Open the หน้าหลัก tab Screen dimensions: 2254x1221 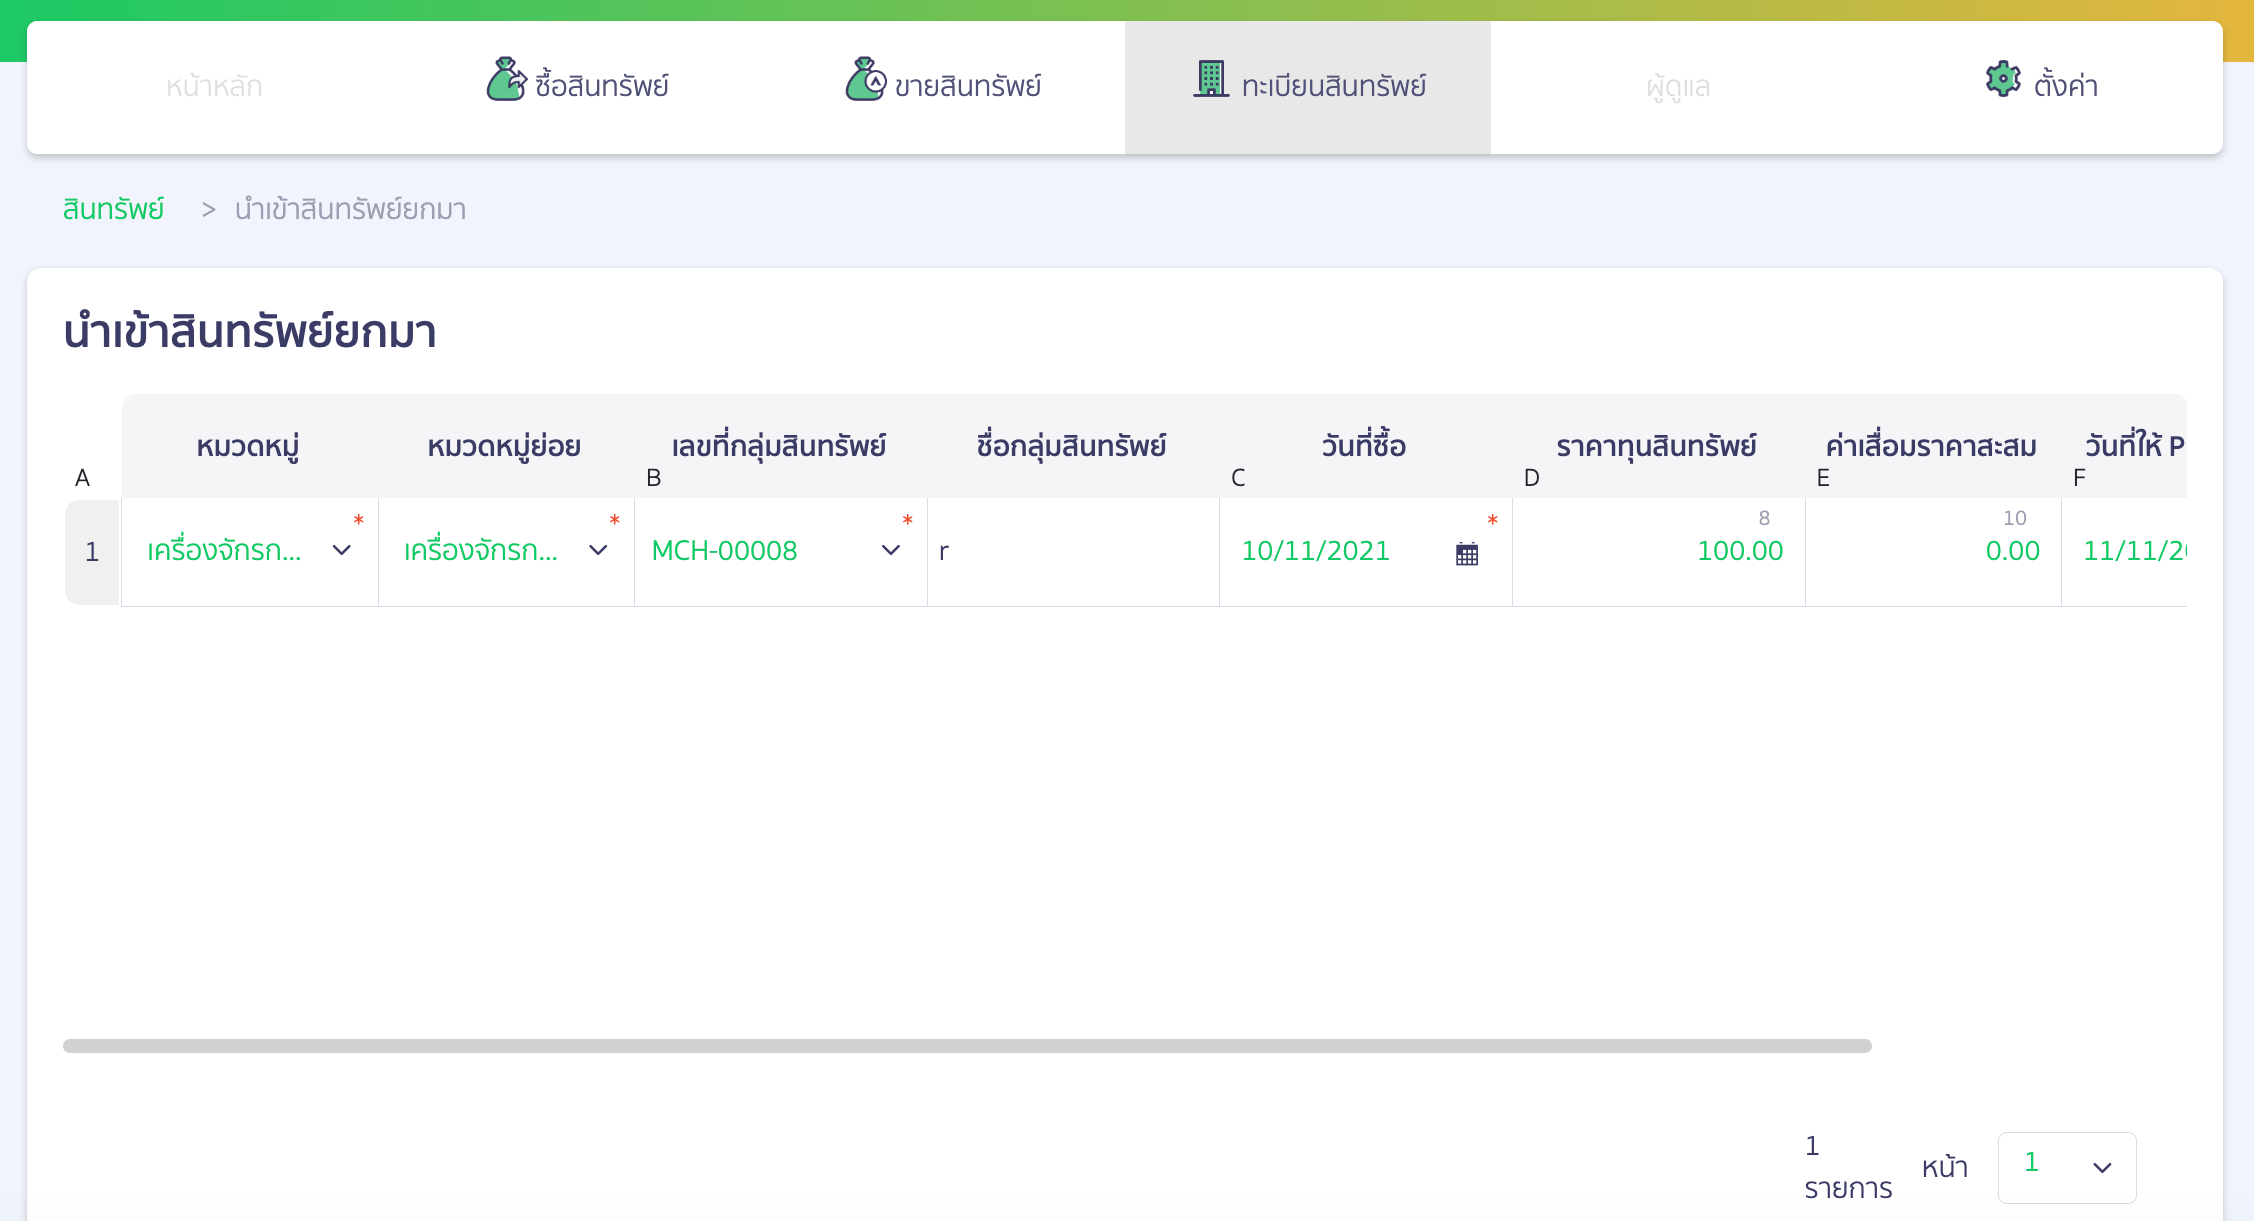(x=214, y=87)
